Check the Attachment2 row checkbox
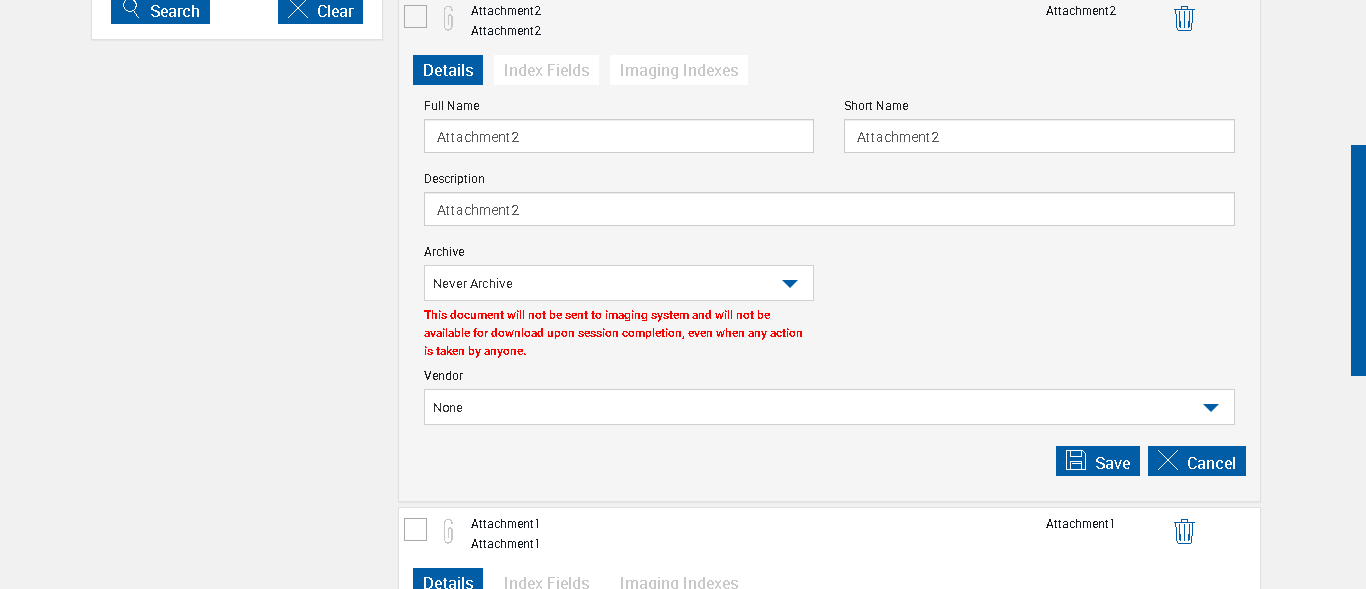The width and height of the screenshot is (1366, 589). (x=416, y=16)
